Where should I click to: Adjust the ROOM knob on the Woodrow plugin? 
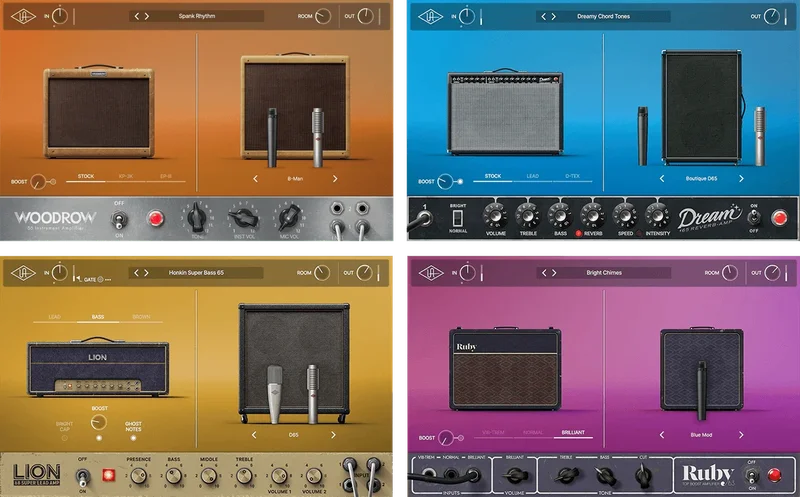[x=322, y=16]
